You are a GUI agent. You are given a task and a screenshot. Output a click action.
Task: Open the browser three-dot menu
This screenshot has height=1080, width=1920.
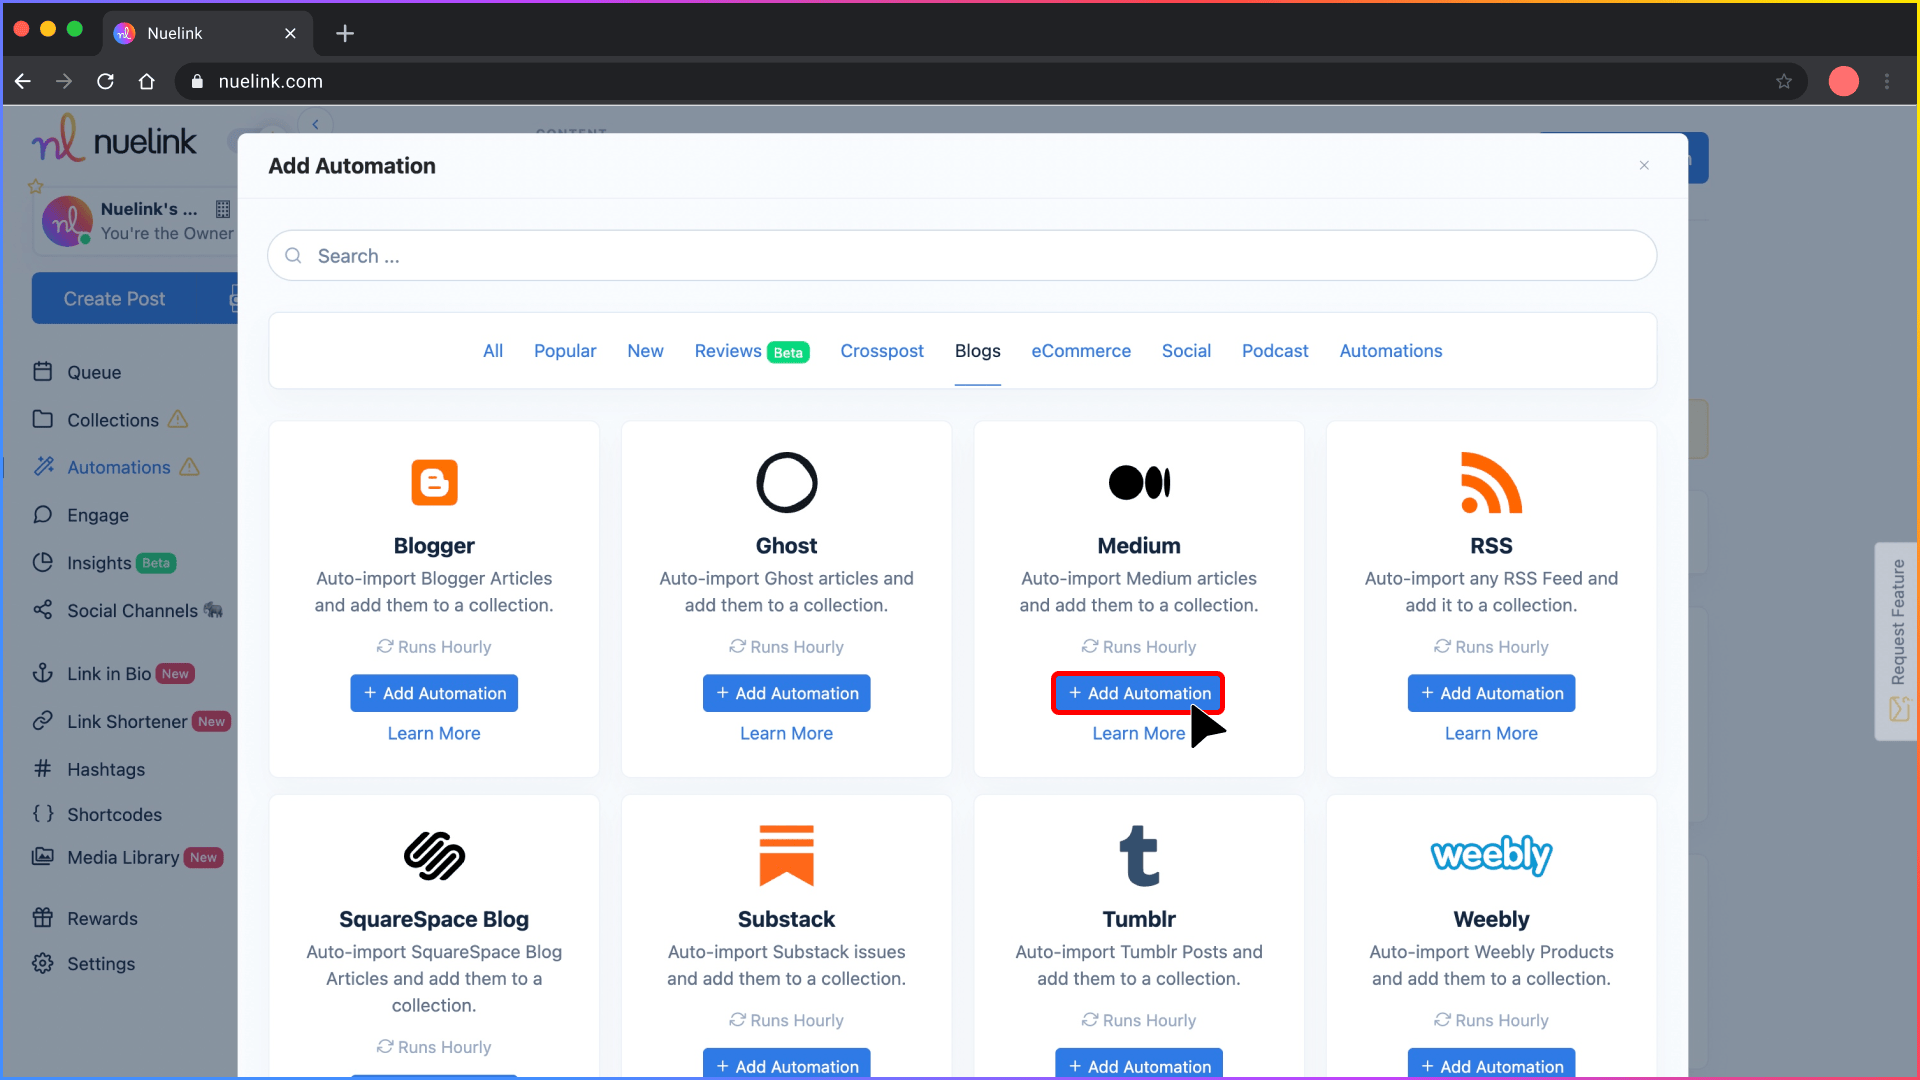pos(1887,81)
